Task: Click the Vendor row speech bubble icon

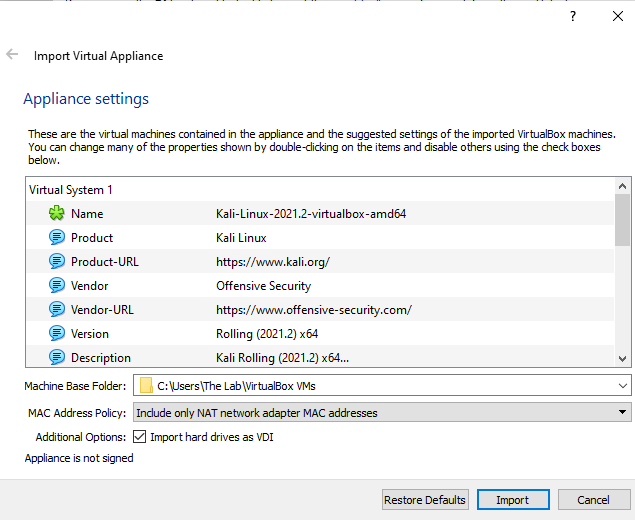Action: (x=57, y=286)
